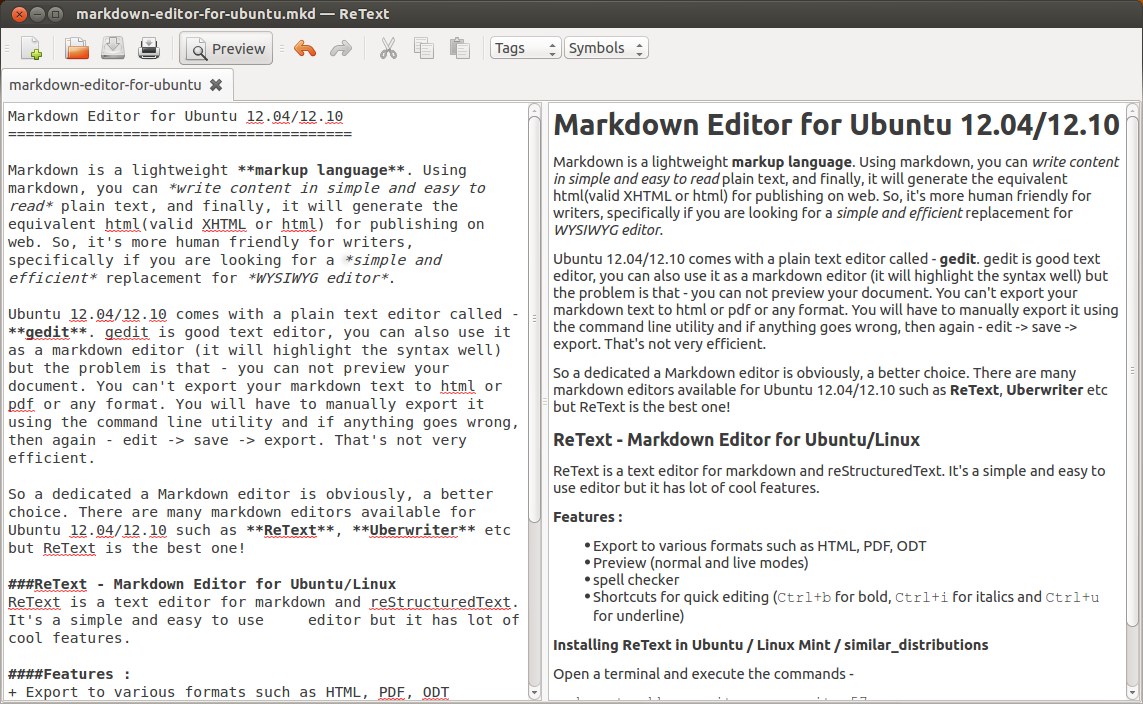
Task: Click the editor pane vertical scrollbar thumb
Action: click(x=534, y=317)
